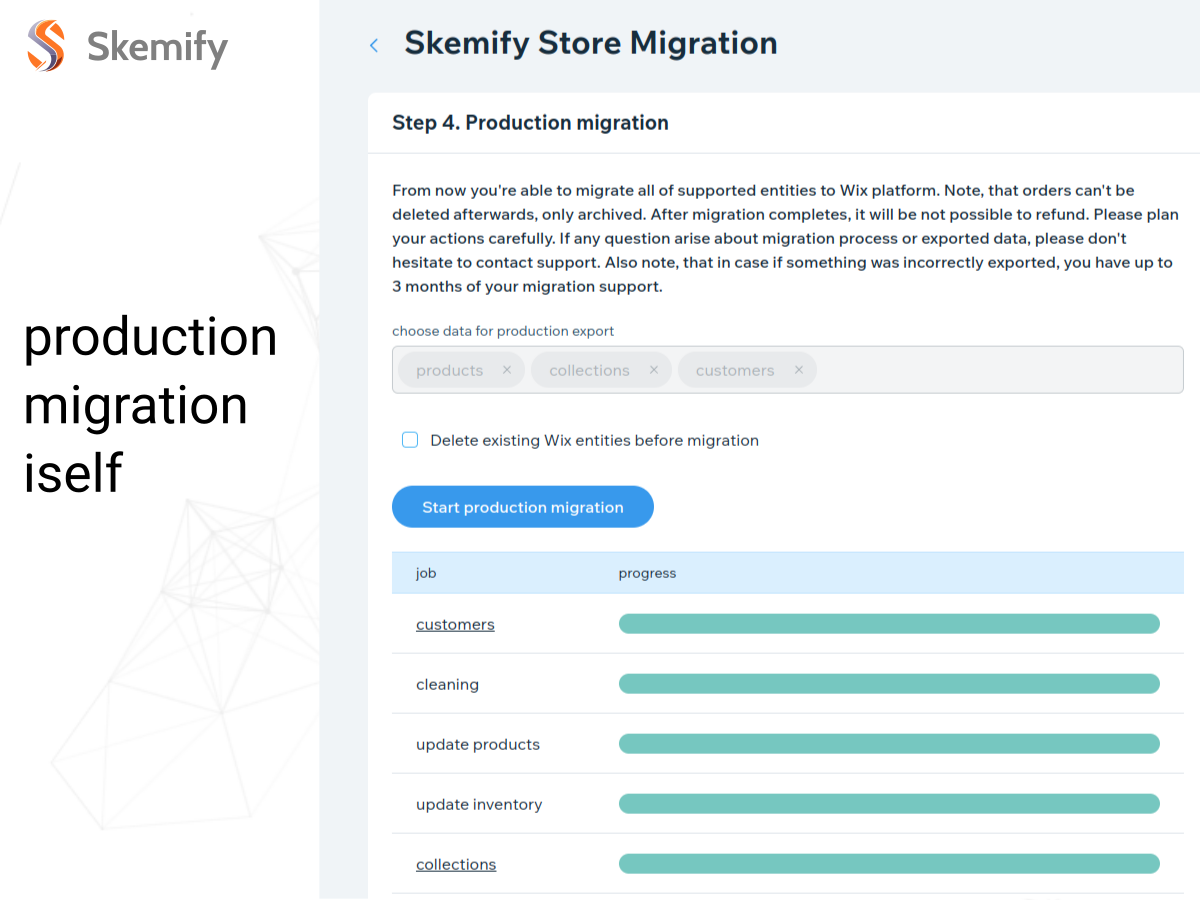The width and height of the screenshot is (1200, 900).
Task: Click the update products progress bar
Action: click(889, 744)
